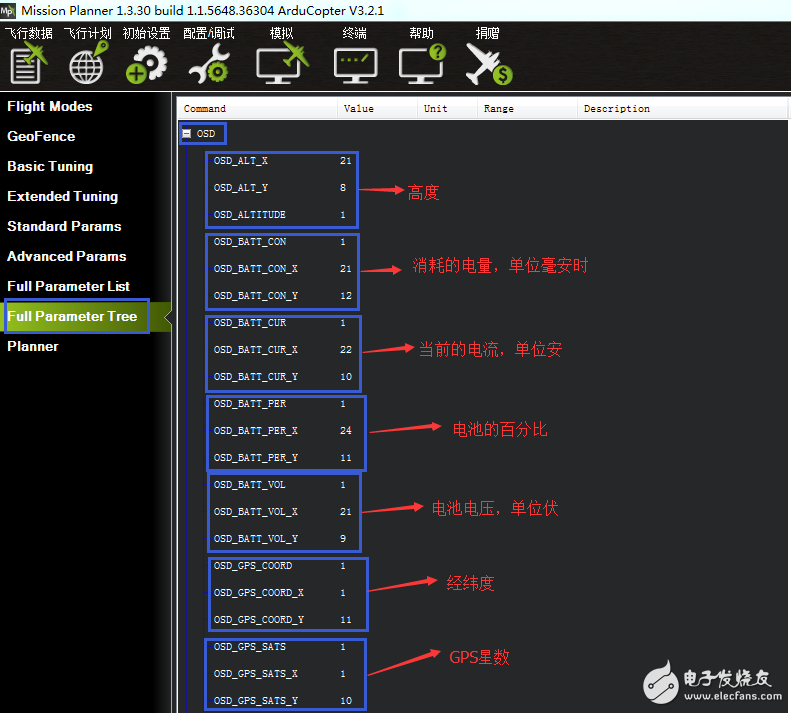Click the Unit column header

[x=447, y=108]
